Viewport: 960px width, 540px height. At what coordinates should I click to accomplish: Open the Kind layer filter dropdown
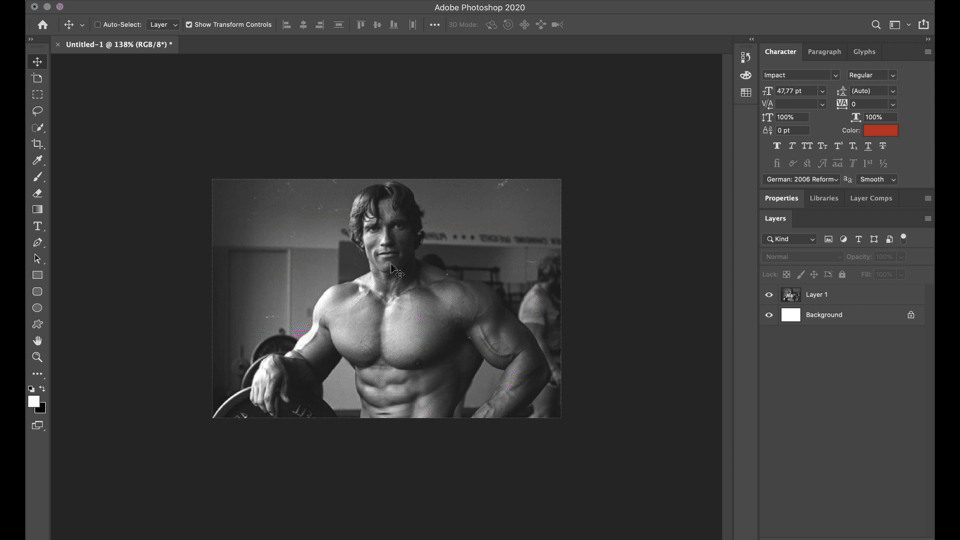[x=790, y=239]
